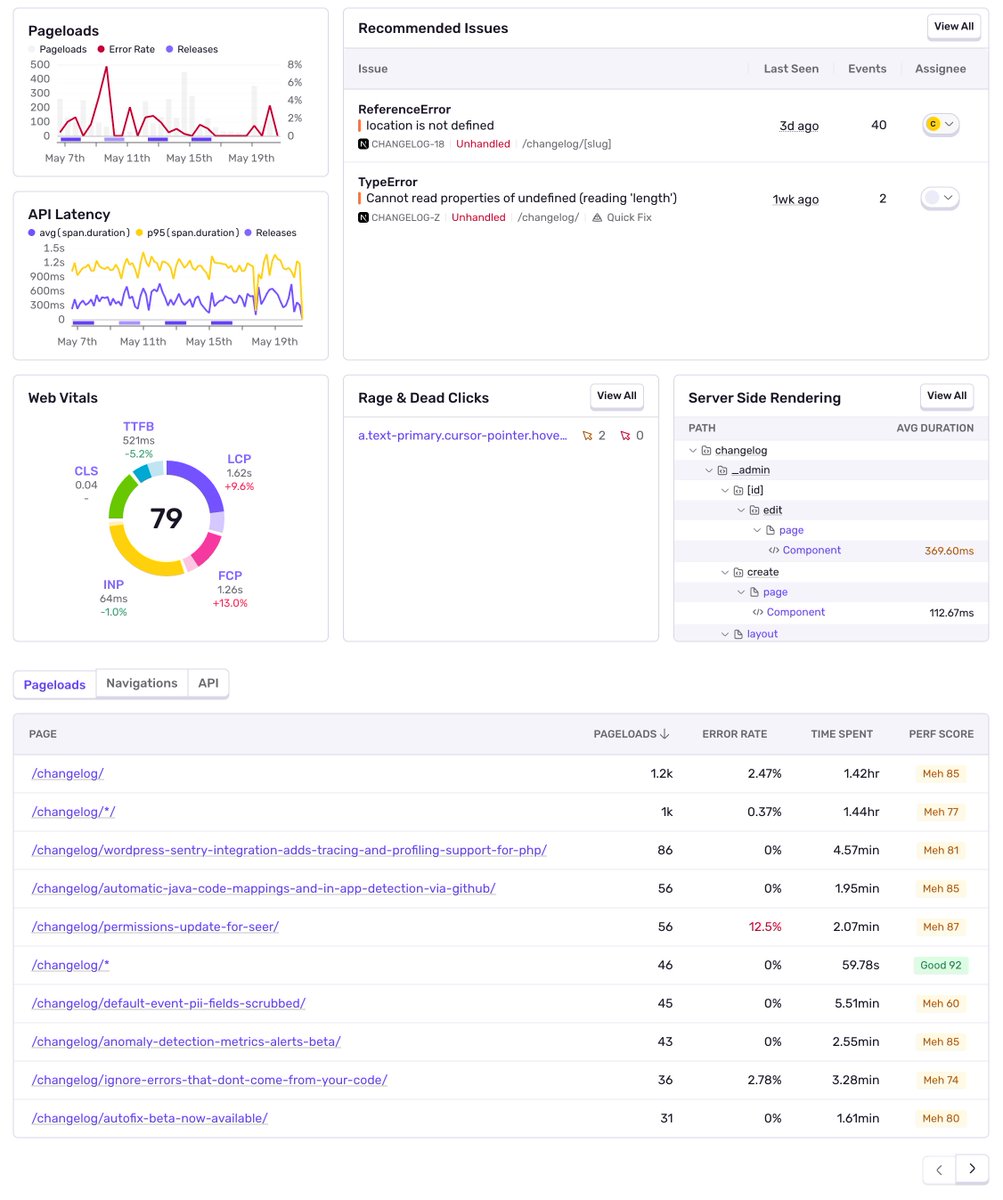Screen dimensions: 1003x1200
Task: Click the 79 performance score in the Web Vitals donut
Action: coord(166,518)
